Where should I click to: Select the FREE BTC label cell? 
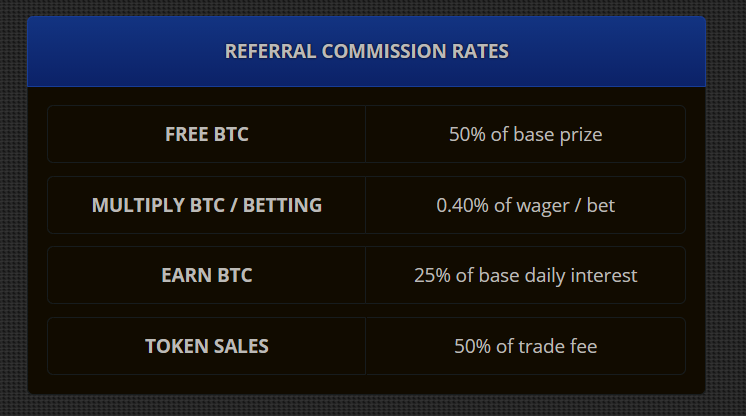coord(206,134)
